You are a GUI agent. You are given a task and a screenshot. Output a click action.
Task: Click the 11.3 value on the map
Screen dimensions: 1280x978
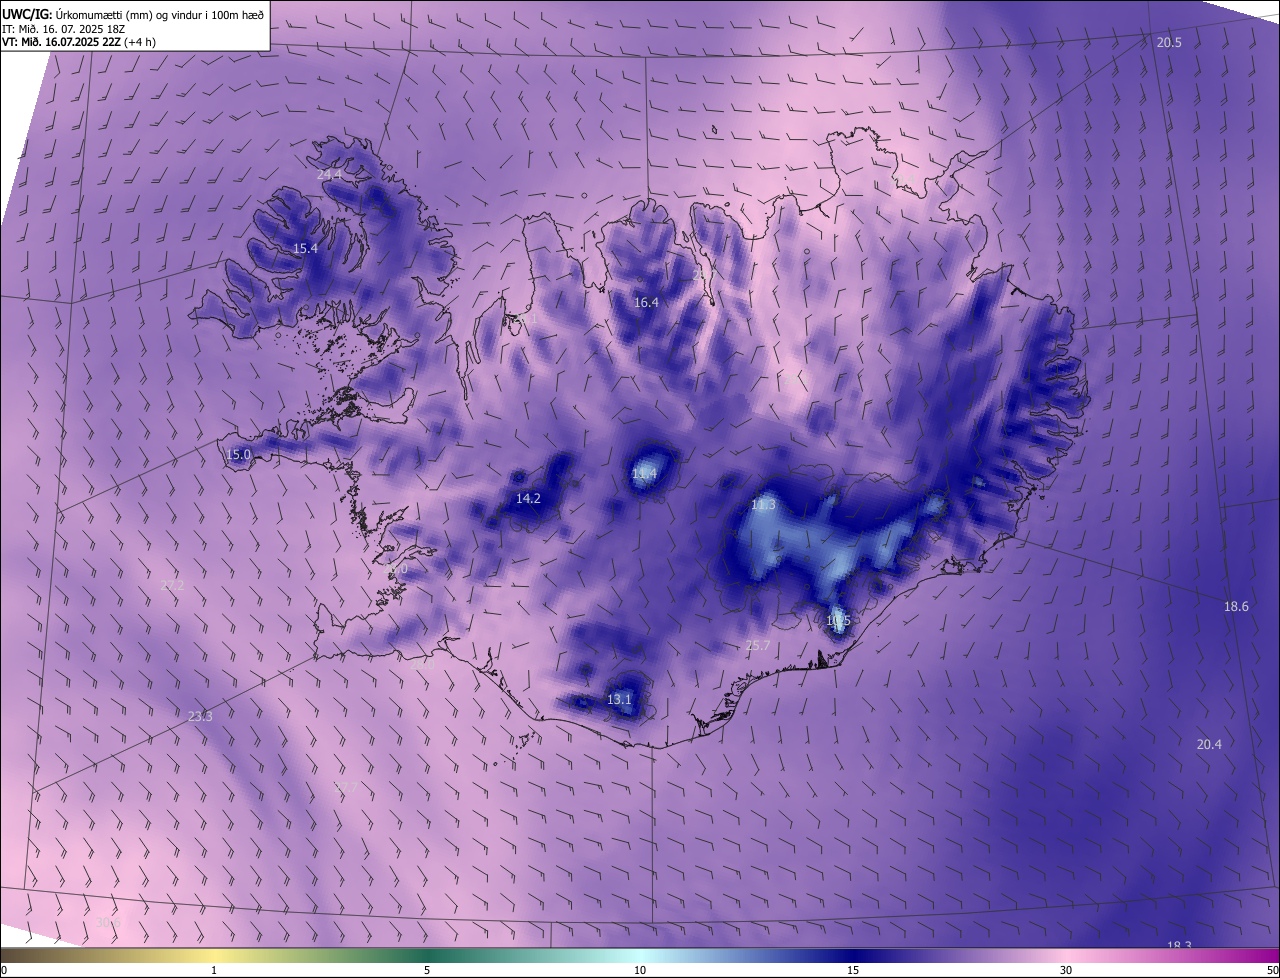point(763,505)
